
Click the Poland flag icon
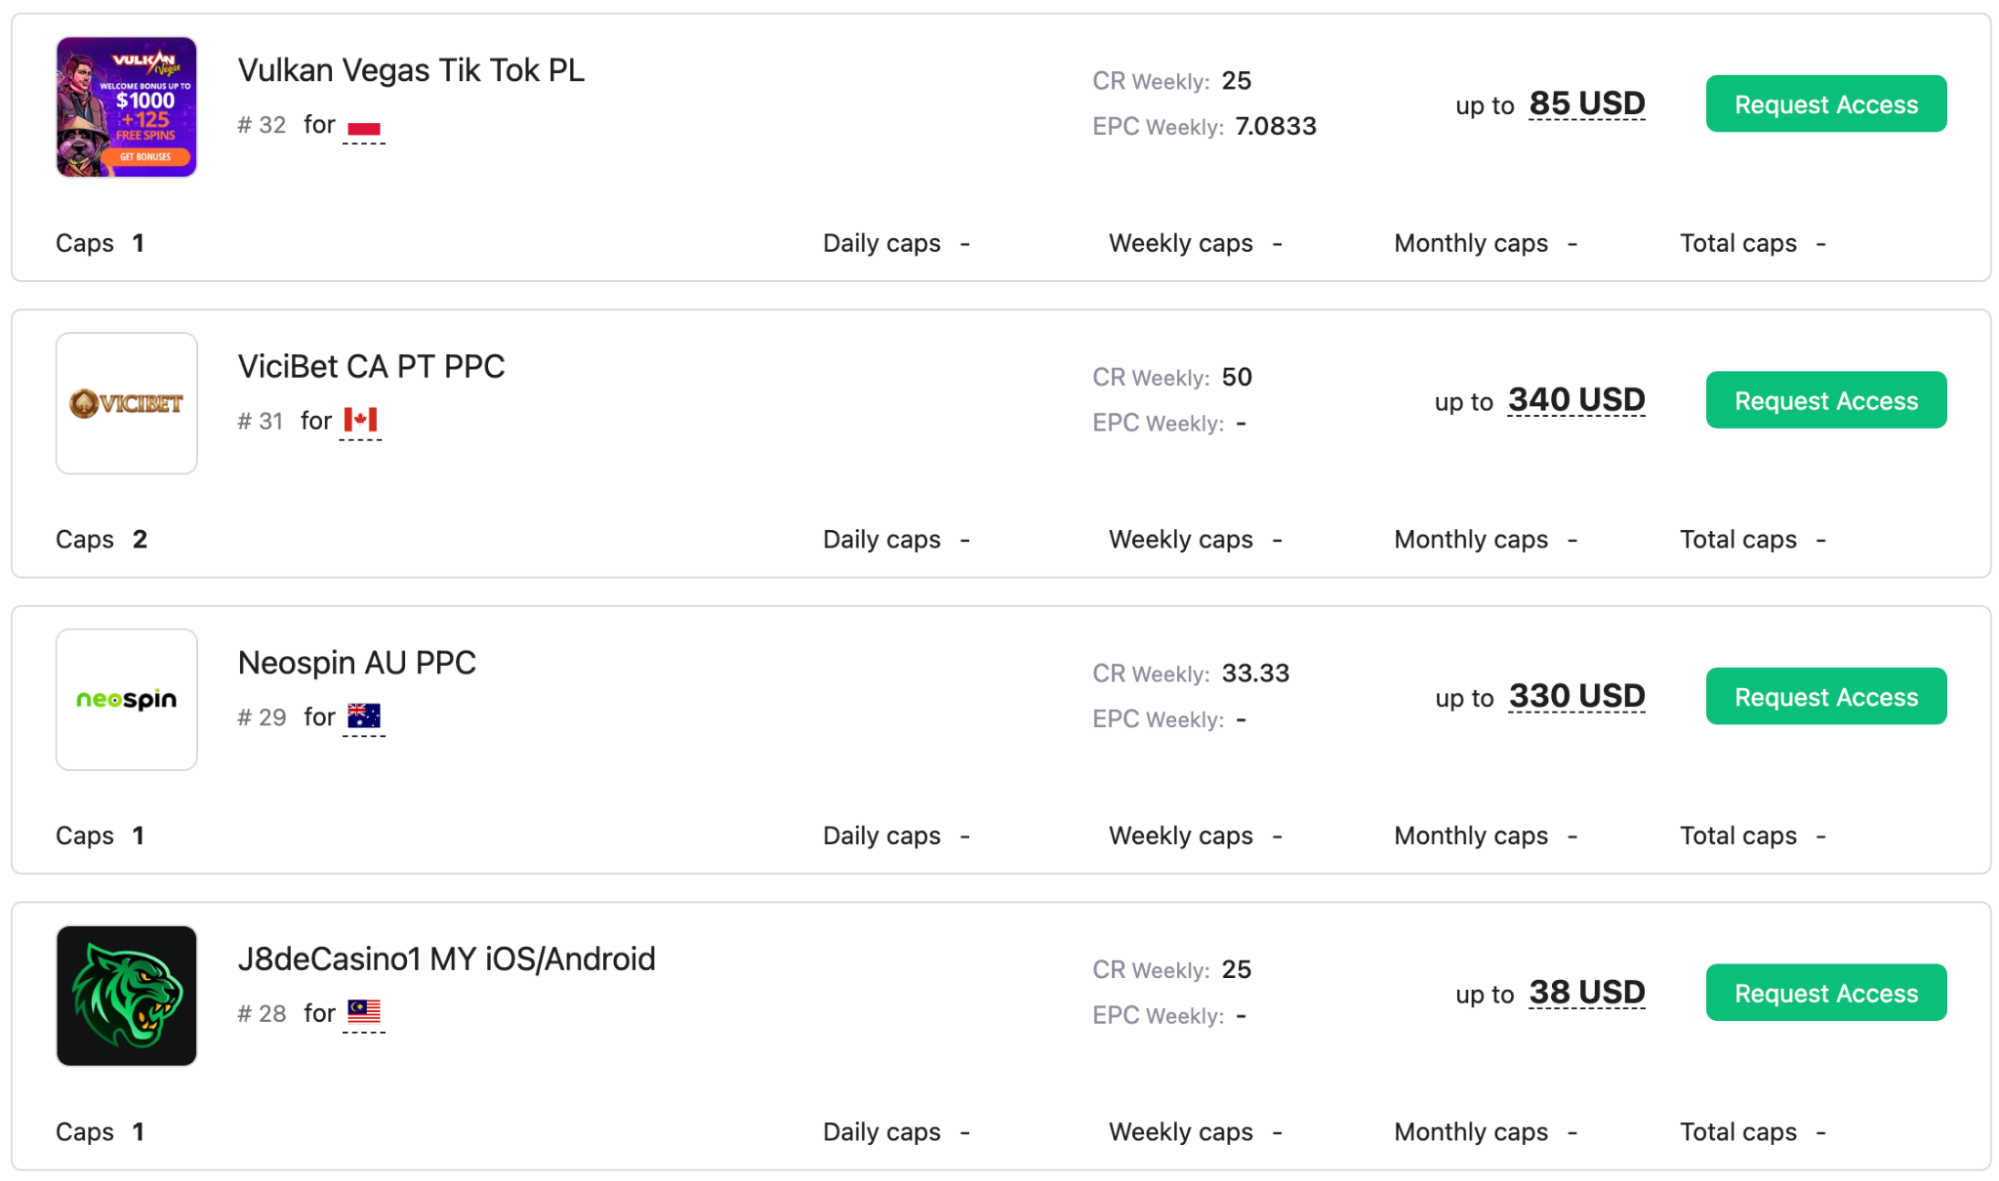[364, 127]
